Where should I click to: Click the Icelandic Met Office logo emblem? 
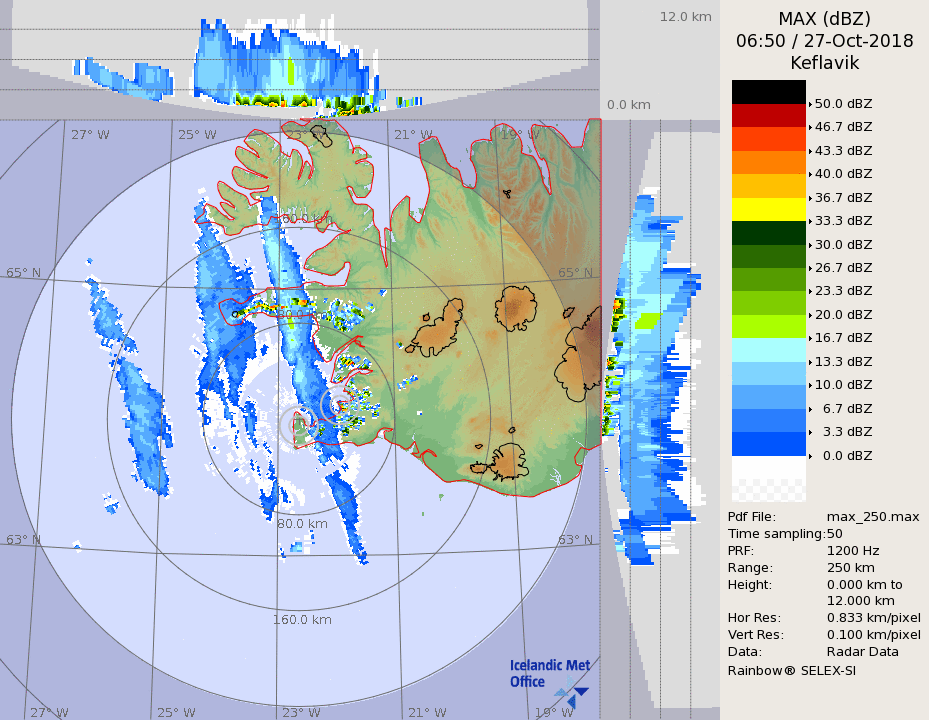click(x=573, y=691)
